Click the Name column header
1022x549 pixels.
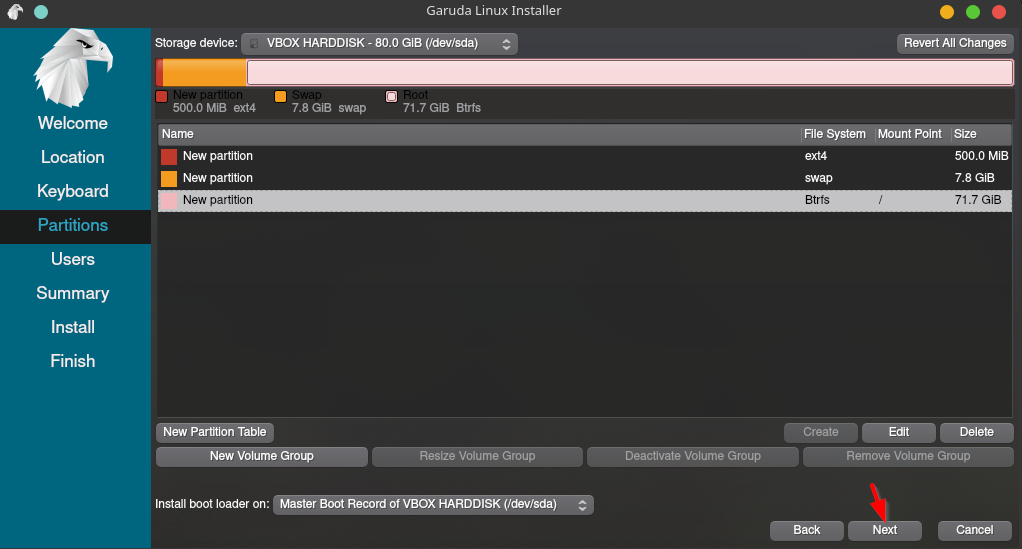click(479, 134)
